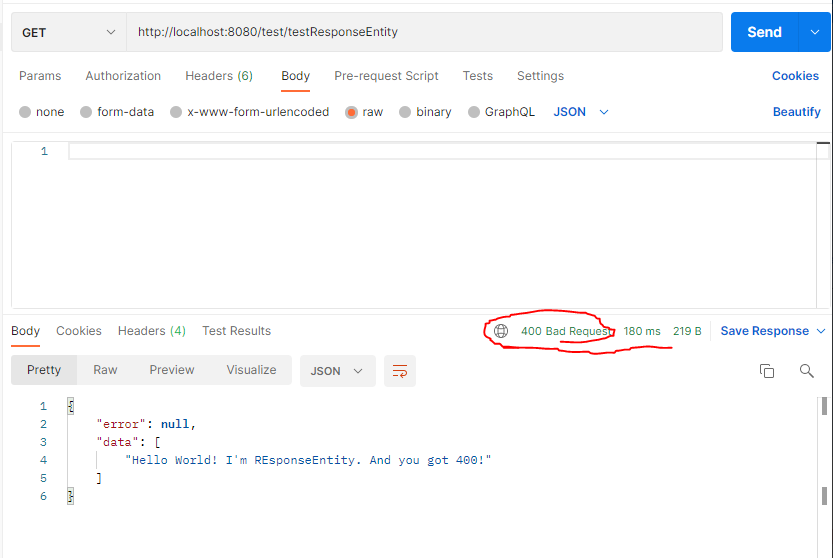Toggle word wrap icon in response toolbar
Viewport: 833px width, 558px height.
point(400,371)
